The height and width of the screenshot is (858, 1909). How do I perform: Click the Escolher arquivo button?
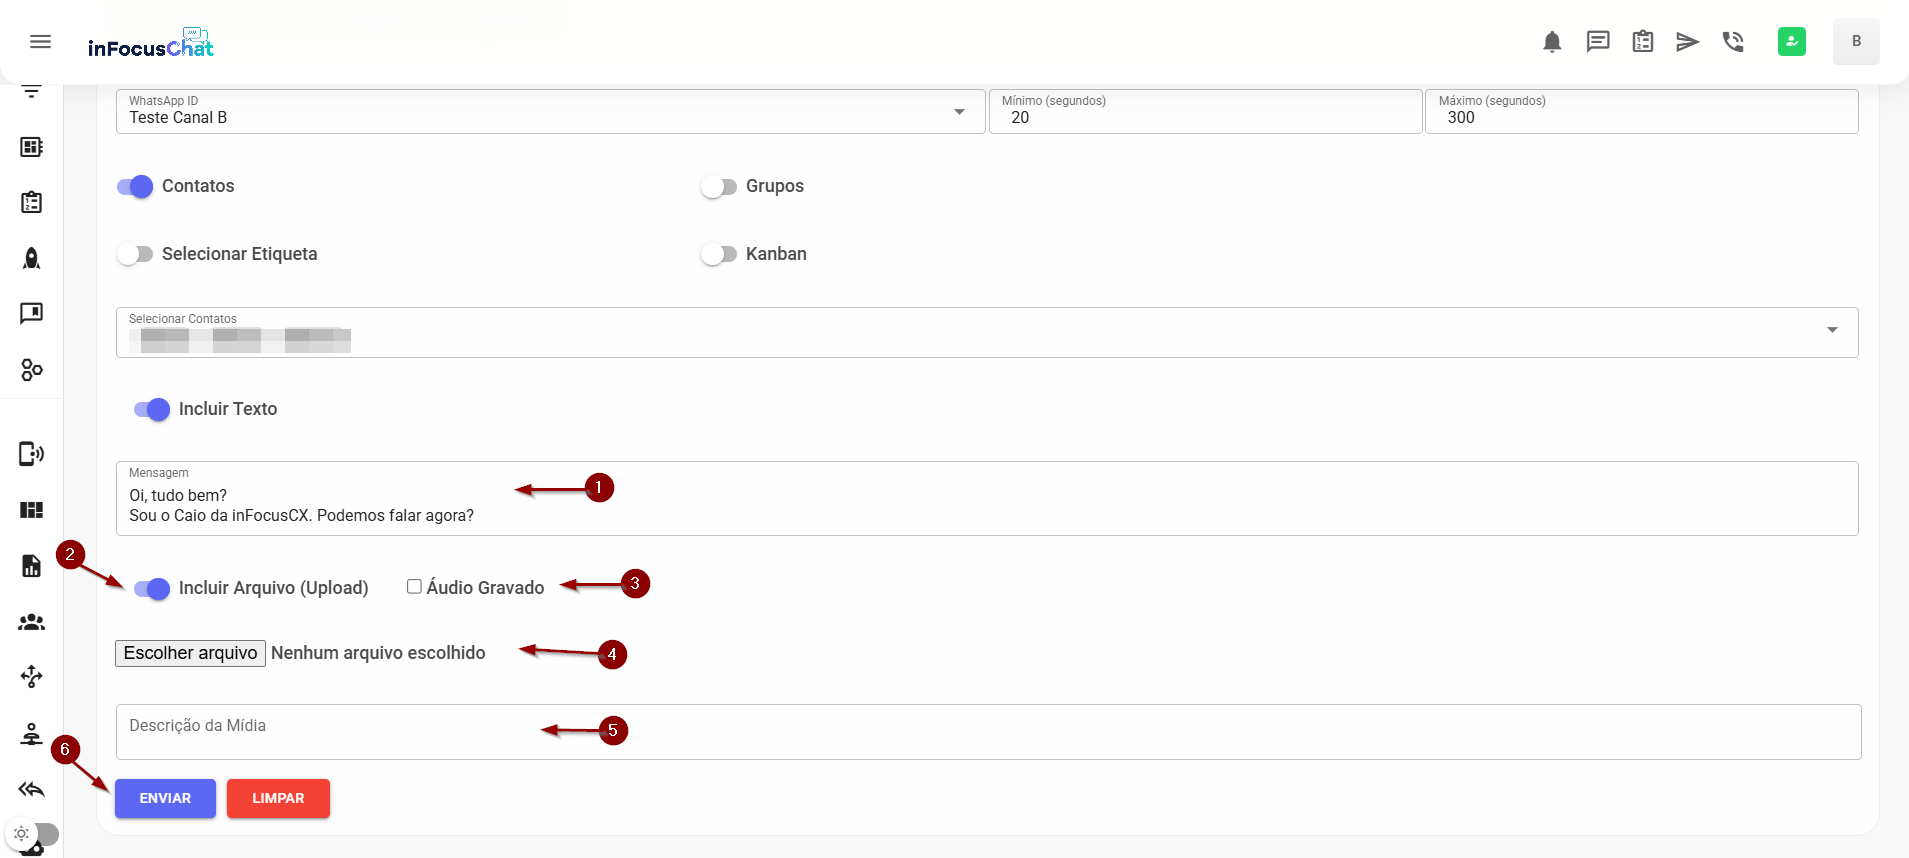tap(190, 653)
